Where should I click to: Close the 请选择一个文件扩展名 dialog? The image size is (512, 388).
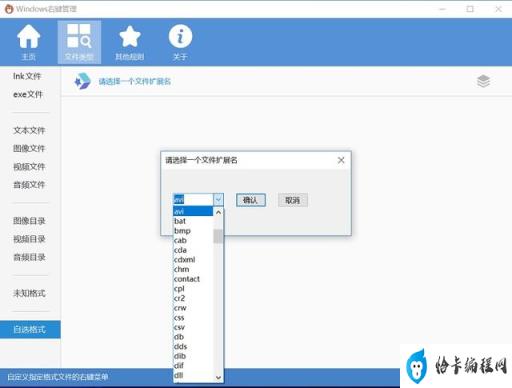coord(341,160)
